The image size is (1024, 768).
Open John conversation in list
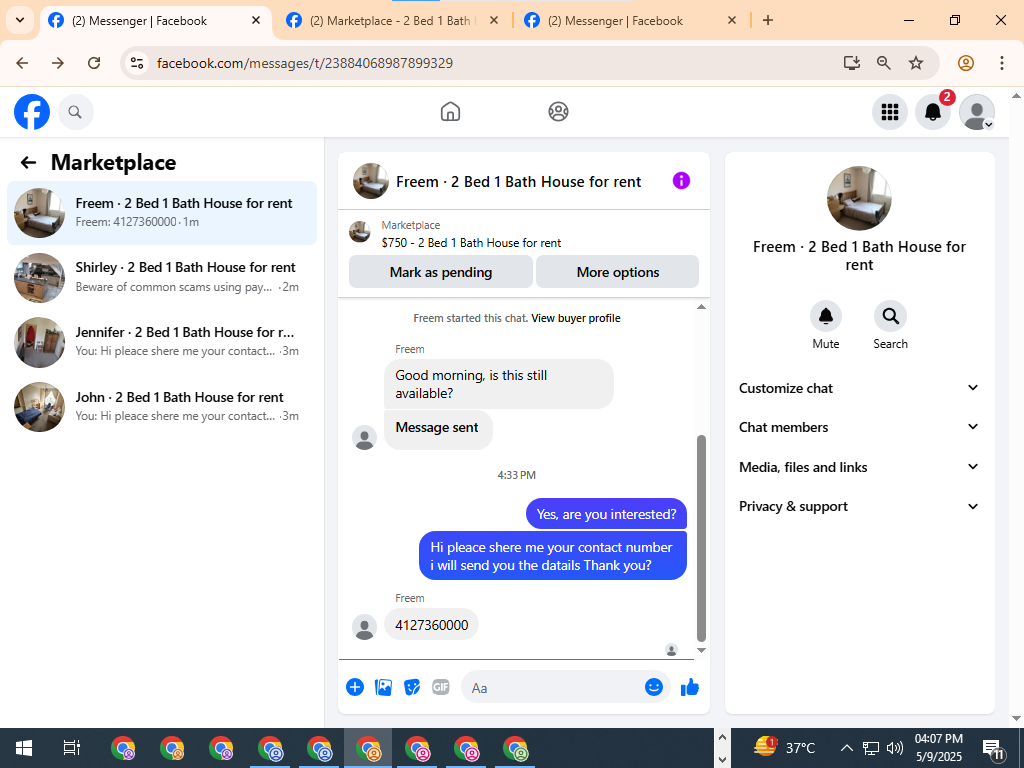coord(162,406)
